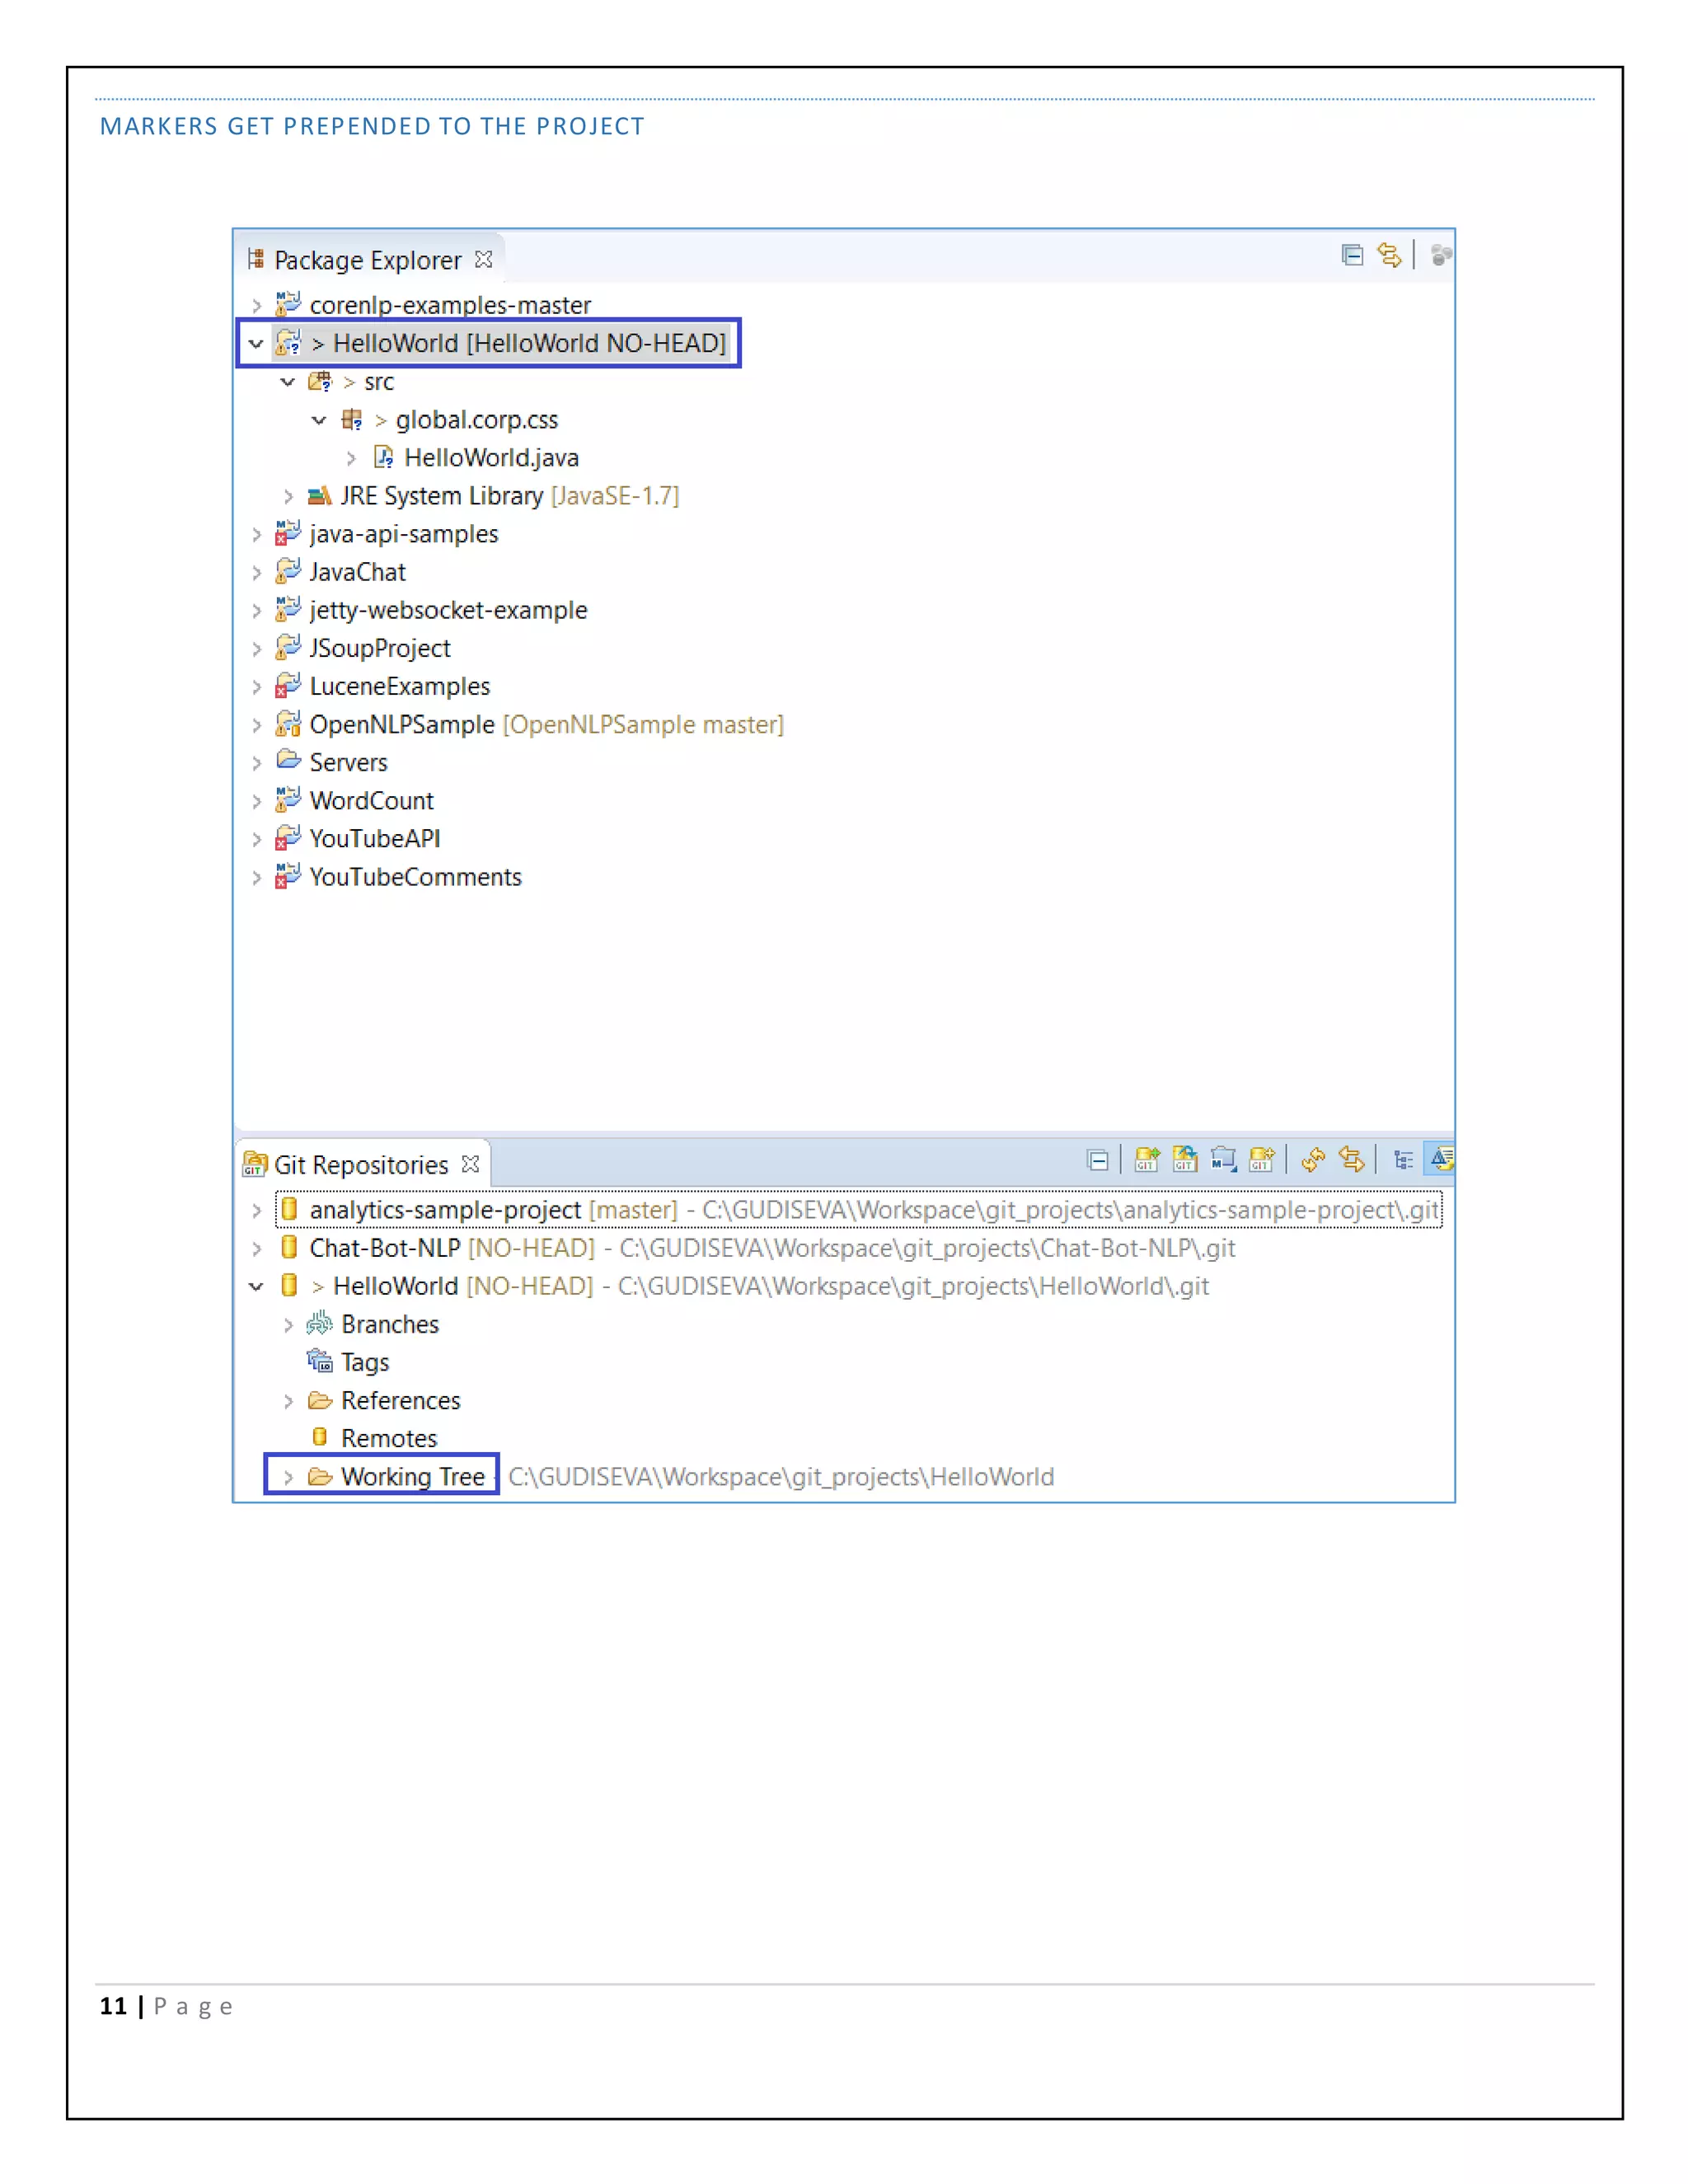Select HelloWorld.java file in tree

tap(490, 458)
